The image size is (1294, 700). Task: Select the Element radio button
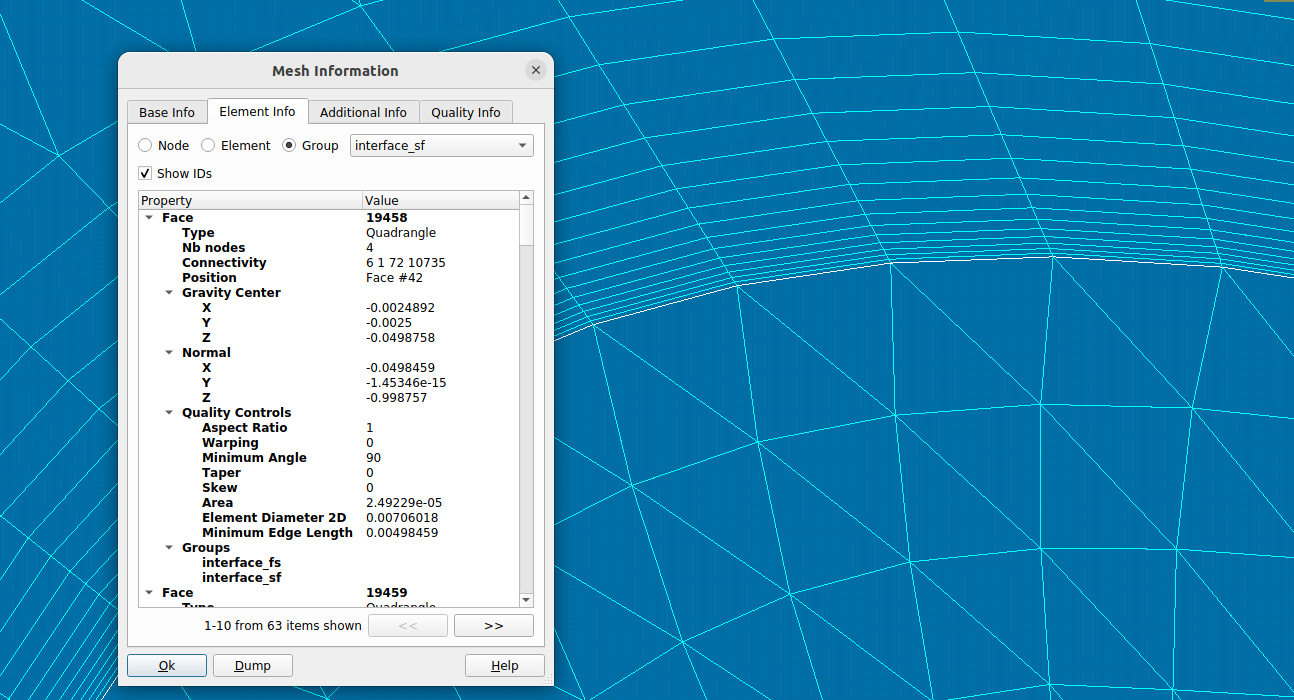pyautogui.click(x=209, y=145)
